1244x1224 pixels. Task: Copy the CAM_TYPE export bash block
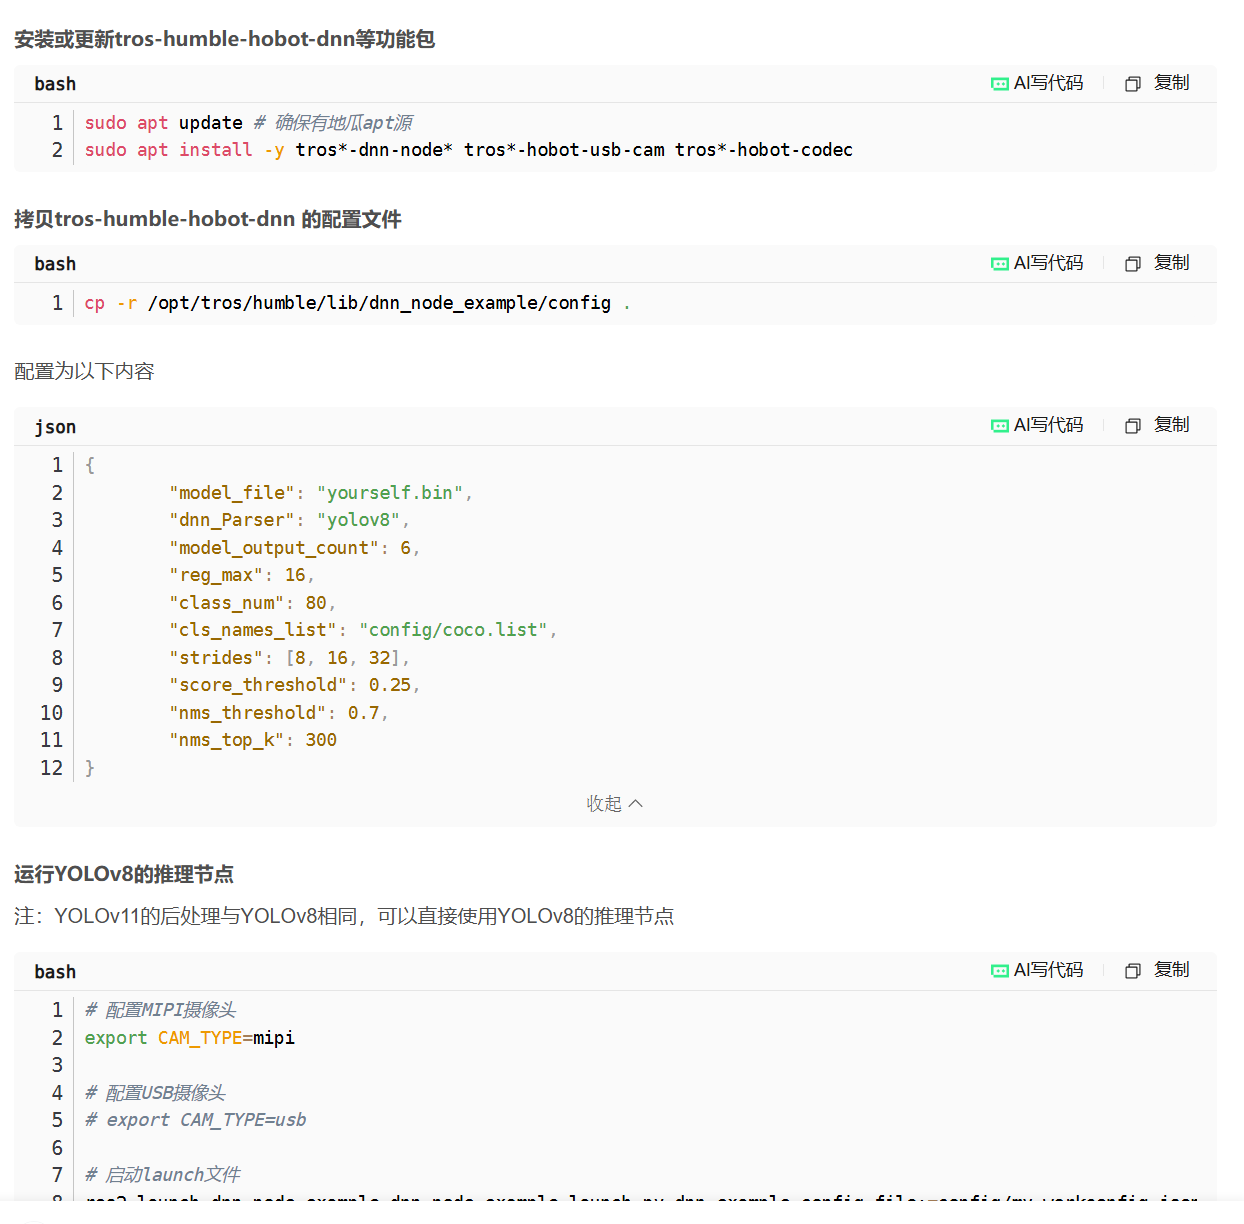[x=1158, y=970]
